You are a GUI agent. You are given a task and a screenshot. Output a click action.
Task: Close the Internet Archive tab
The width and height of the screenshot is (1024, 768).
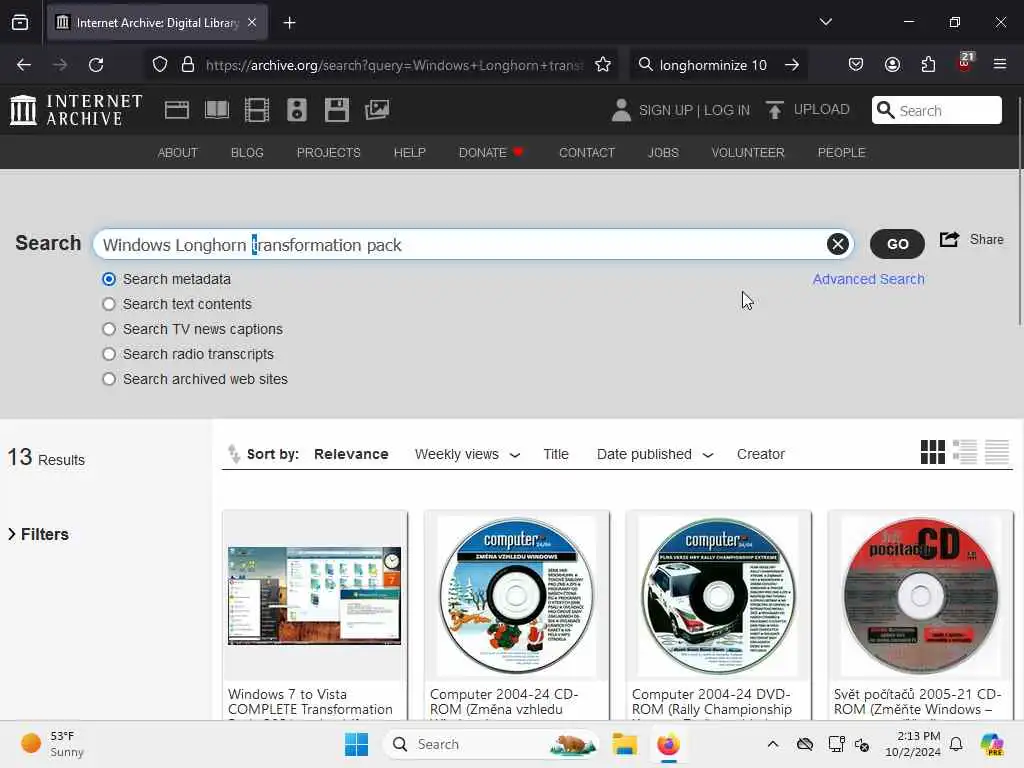pos(252,22)
